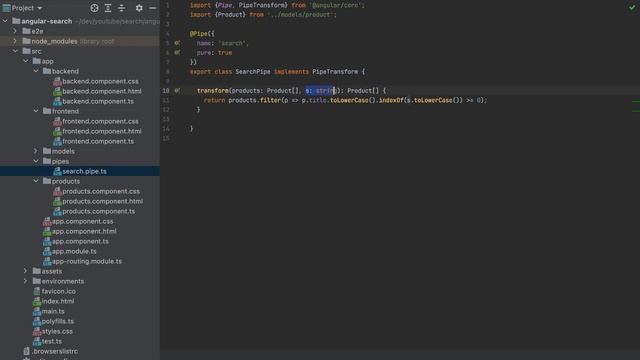Viewport: 640px width, 360px height.
Task: Expand the models folder
Action: pos(36,151)
